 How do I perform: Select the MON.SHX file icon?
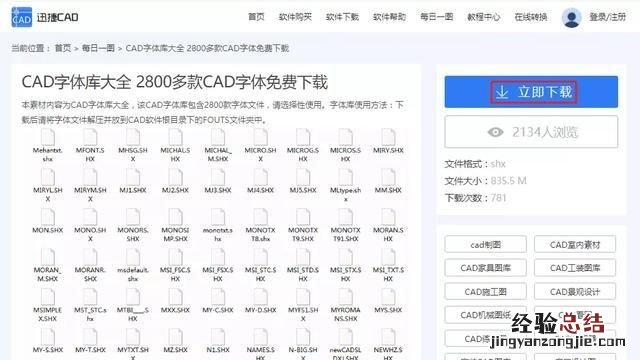(48, 217)
